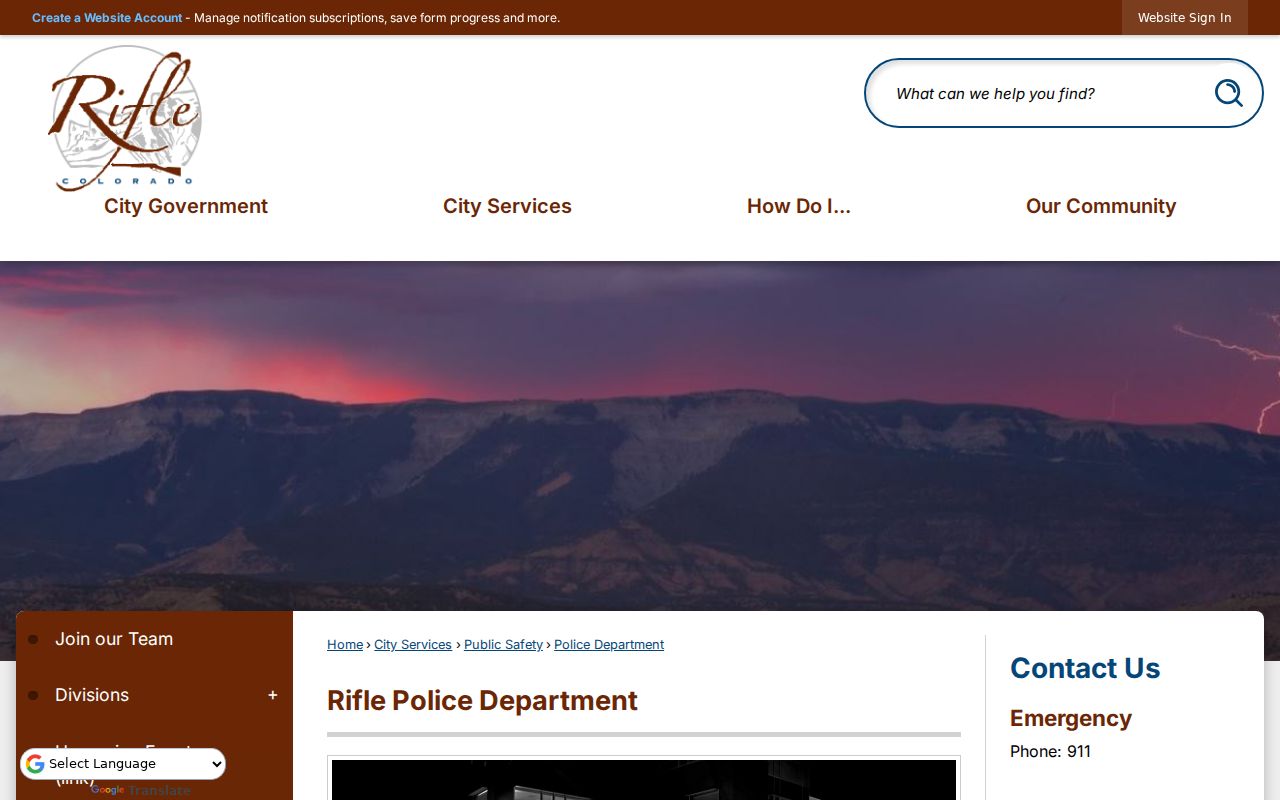The width and height of the screenshot is (1280, 800).
Task: Open the Rifle Colorado logo homepage
Action: [125, 118]
